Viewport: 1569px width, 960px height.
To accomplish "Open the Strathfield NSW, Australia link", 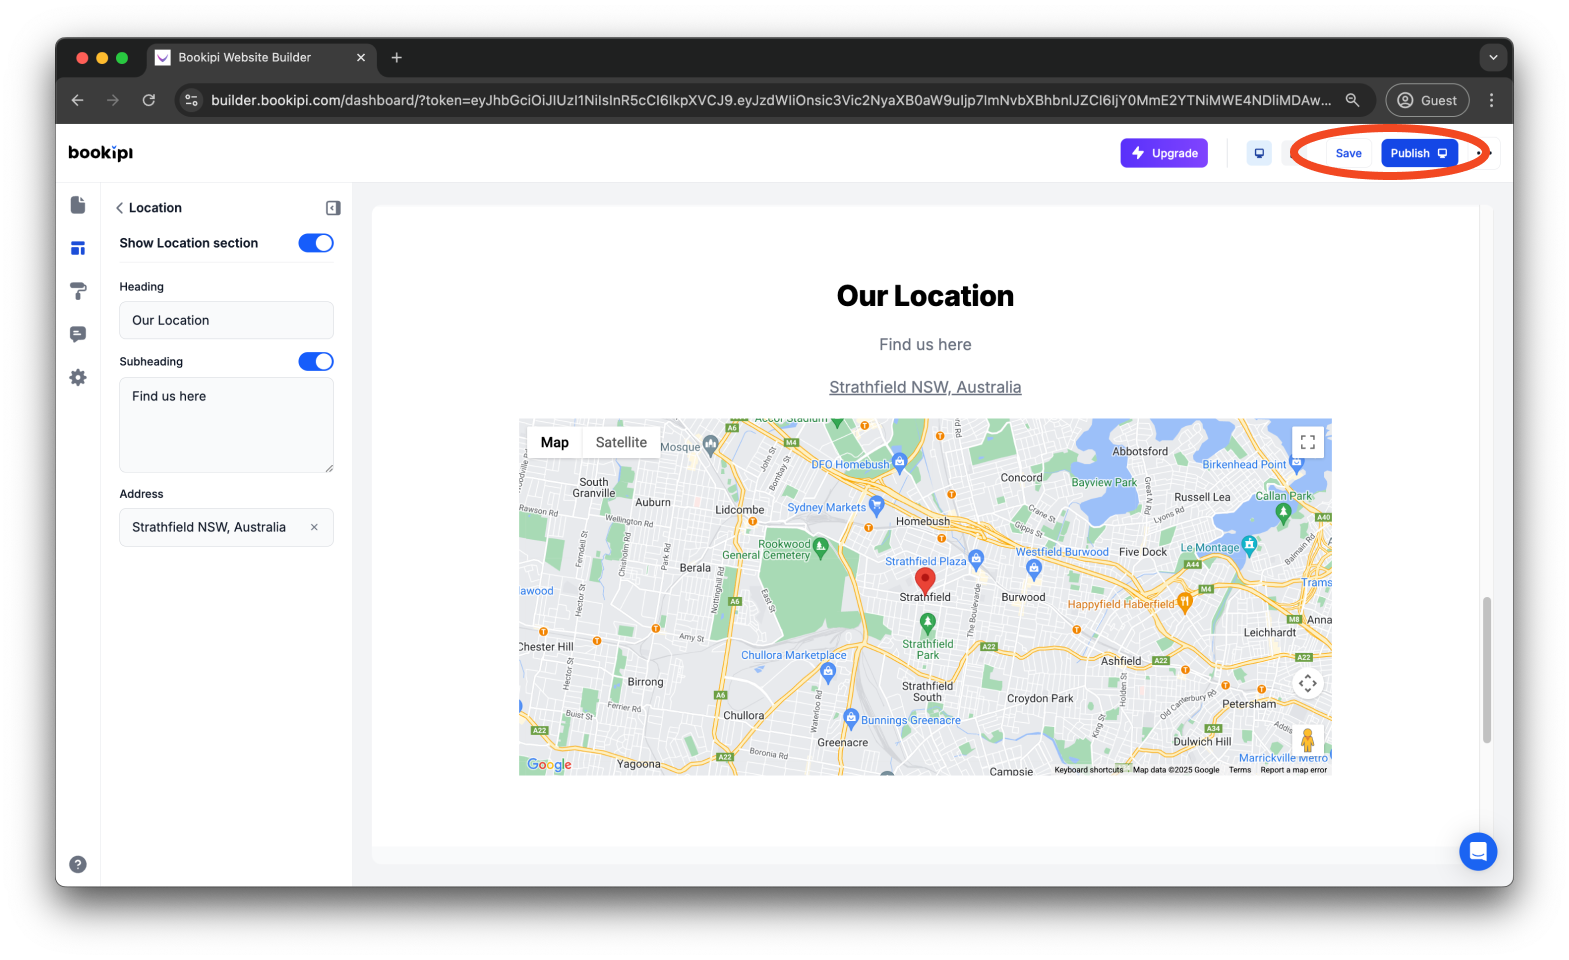I will pyautogui.click(x=925, y=387).
